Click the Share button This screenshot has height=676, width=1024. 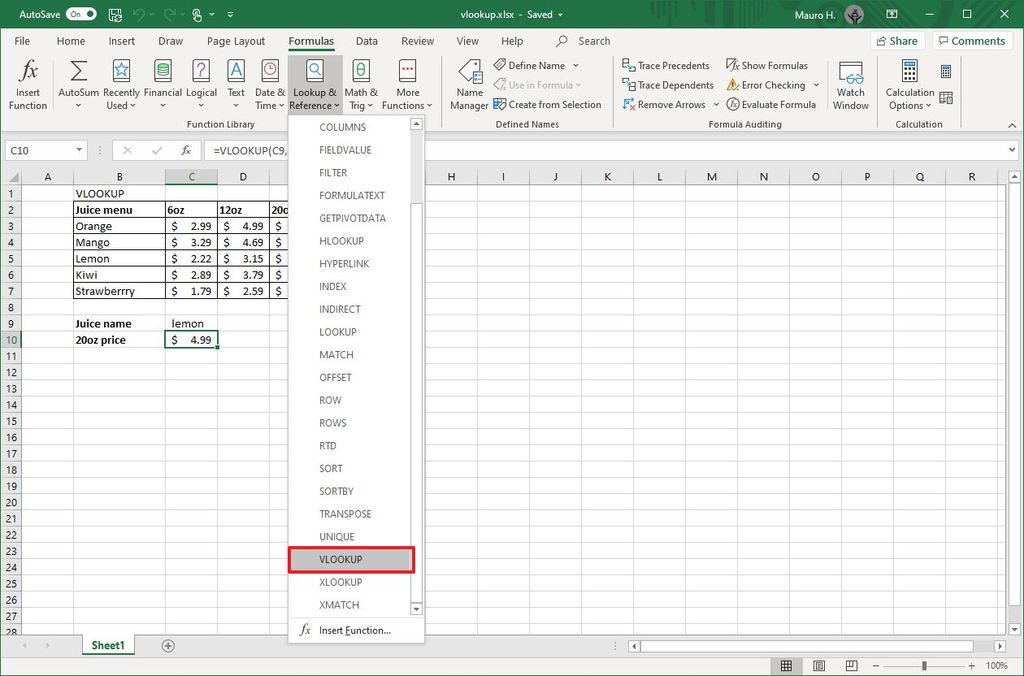pos(896,40)
